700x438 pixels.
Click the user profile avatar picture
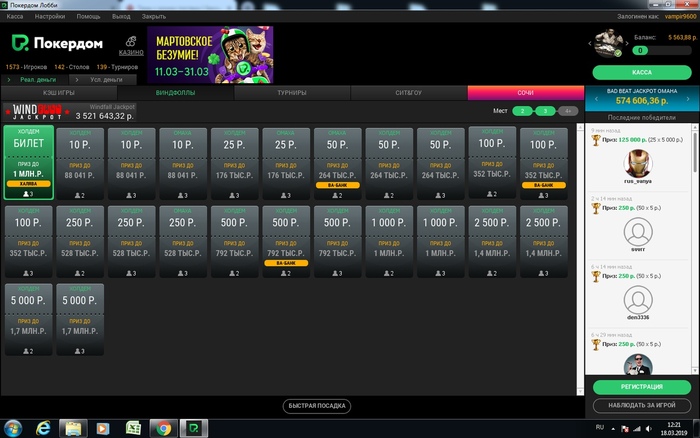[608, 43]
